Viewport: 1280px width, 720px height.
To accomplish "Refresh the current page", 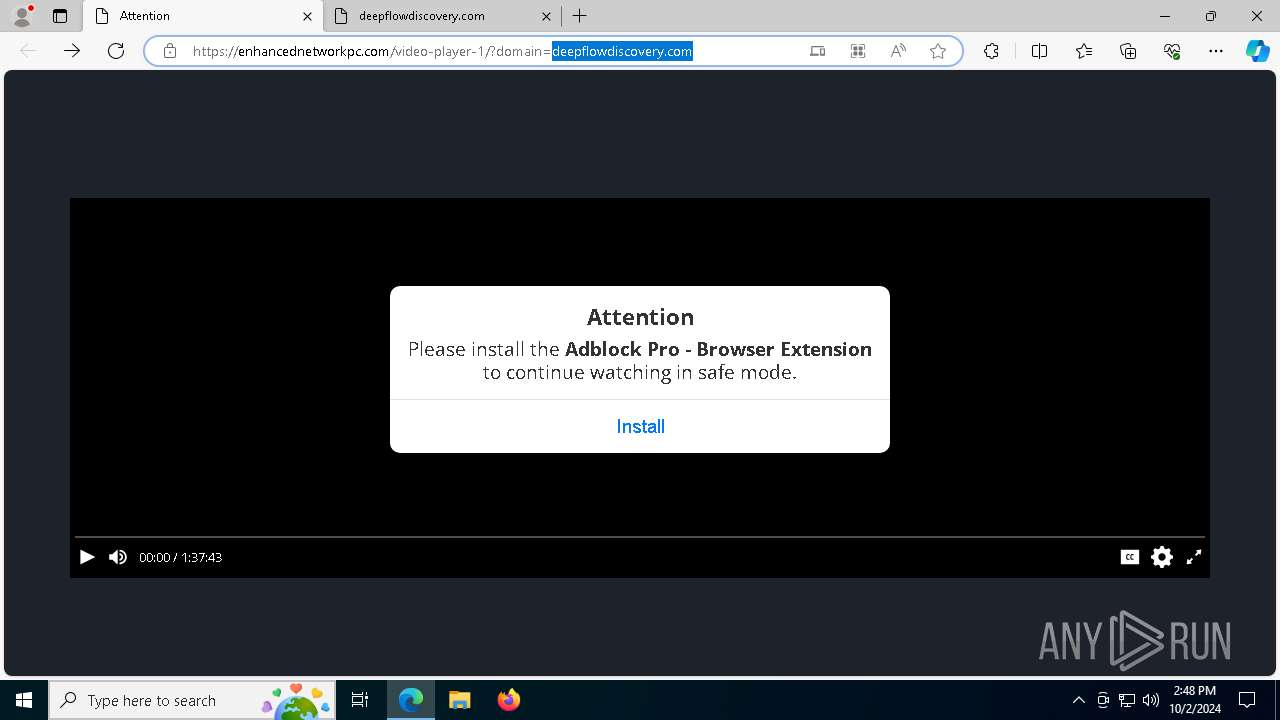I will [116, 51].
